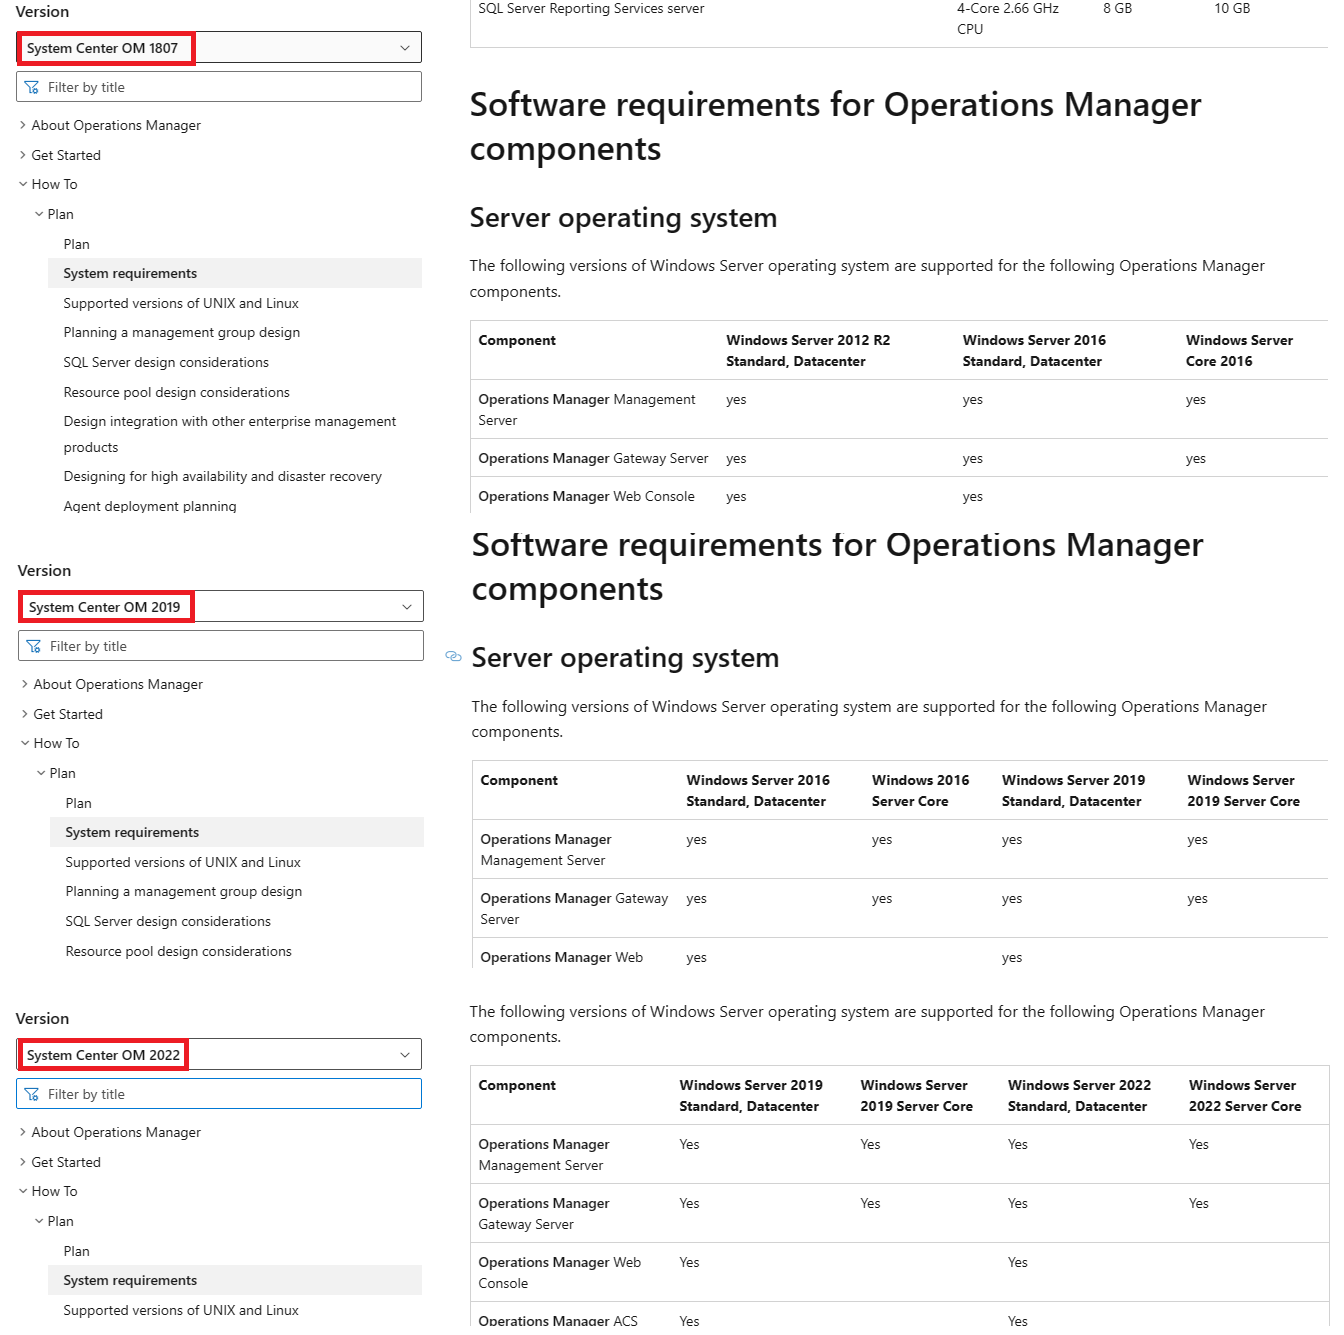Click the Windows Server Core 2016 column header
The image size is (1344, 1335).
click(1239, 351)
